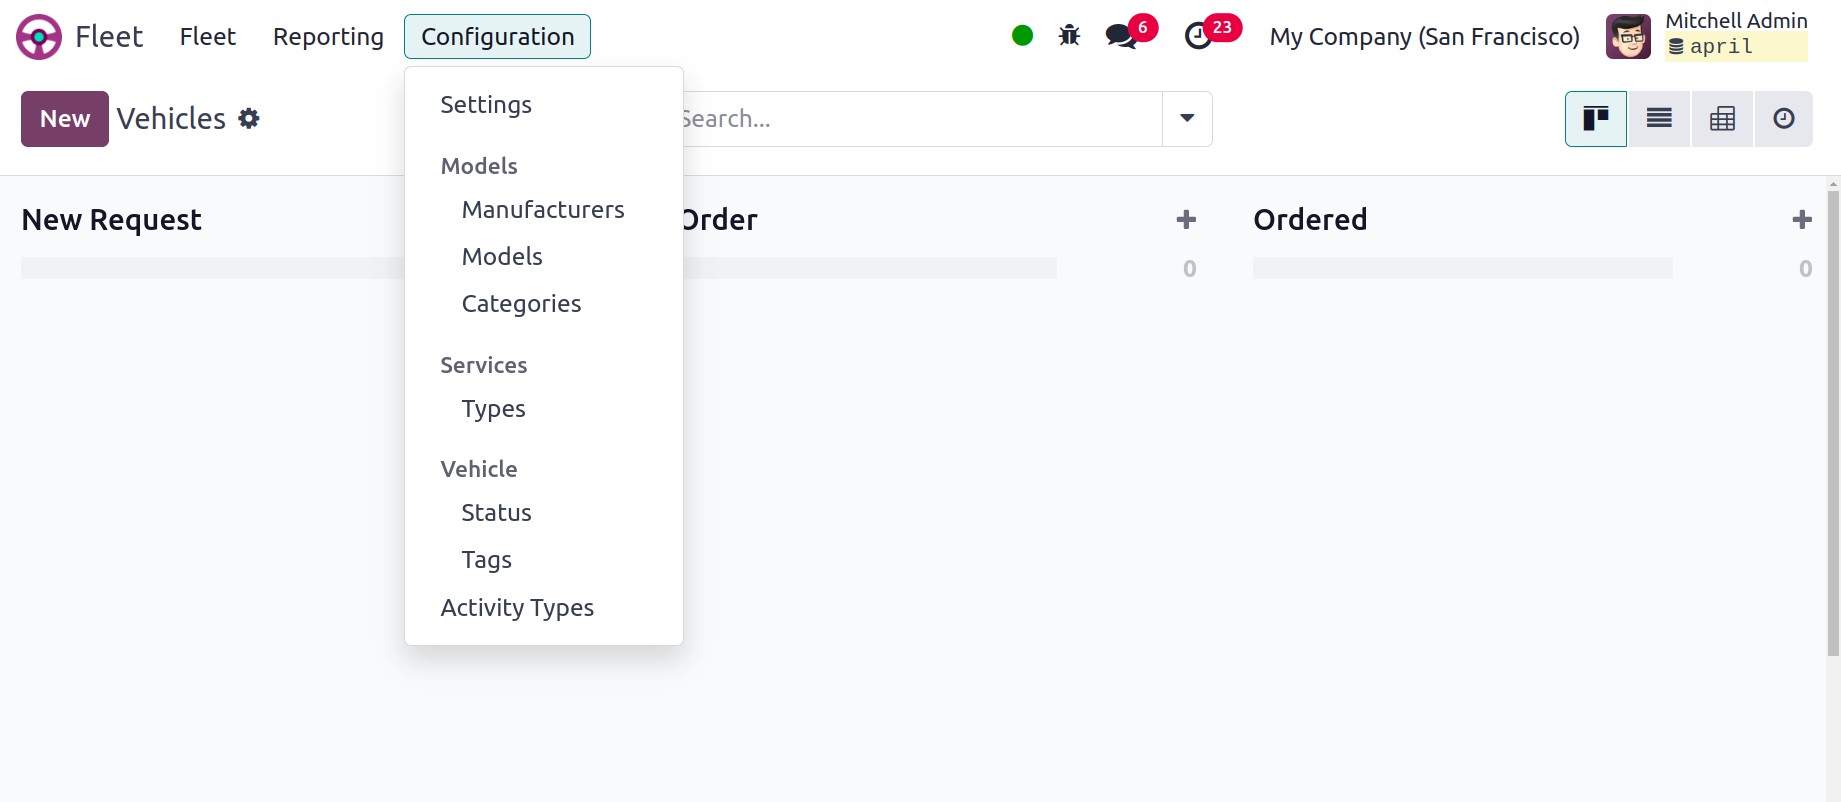
Task: Open the debug bug icon menu
Action: pyautogui.click(x=1069, y=36)
